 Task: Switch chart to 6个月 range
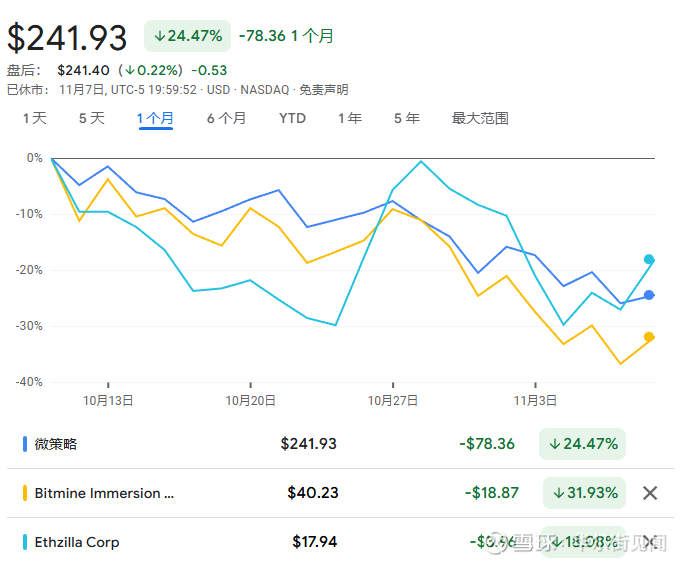click(x=227, y=118)
